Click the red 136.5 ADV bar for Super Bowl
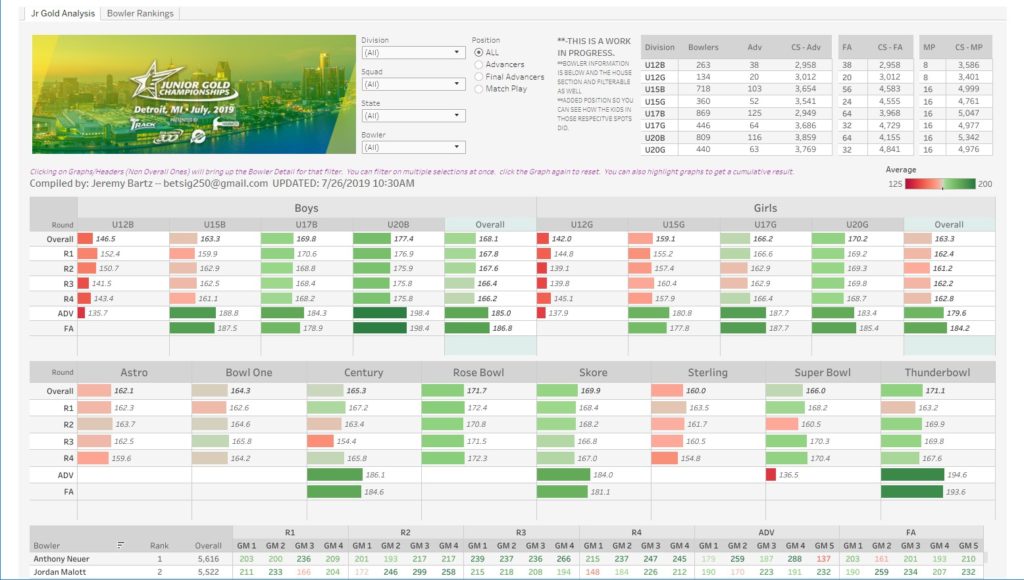This screenshot has height=580, width=1024. pyautogui.click(x=771, y=475)
